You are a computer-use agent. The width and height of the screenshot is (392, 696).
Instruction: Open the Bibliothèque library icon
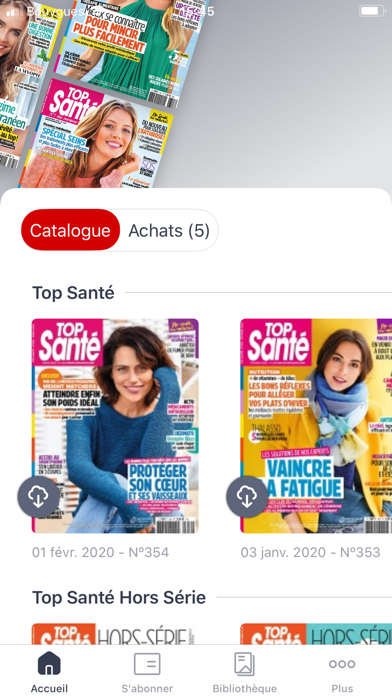click(x=244, y=664)
